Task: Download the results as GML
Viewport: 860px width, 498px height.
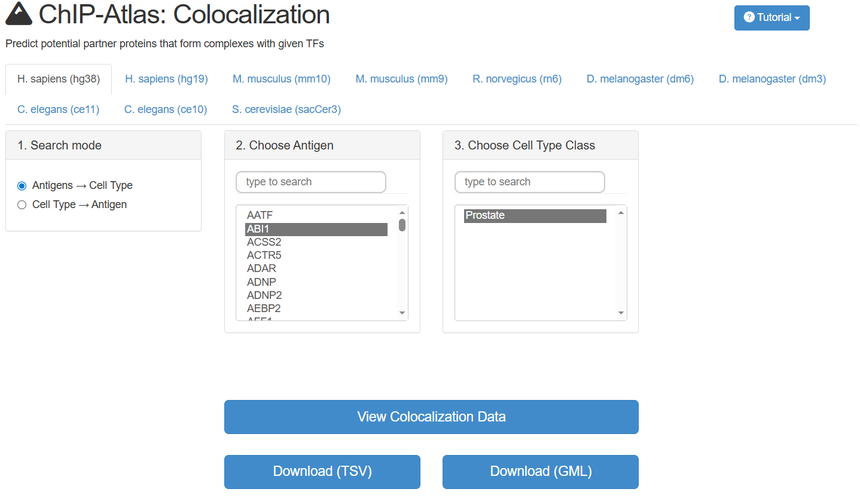Action: (x=540, y=471)
